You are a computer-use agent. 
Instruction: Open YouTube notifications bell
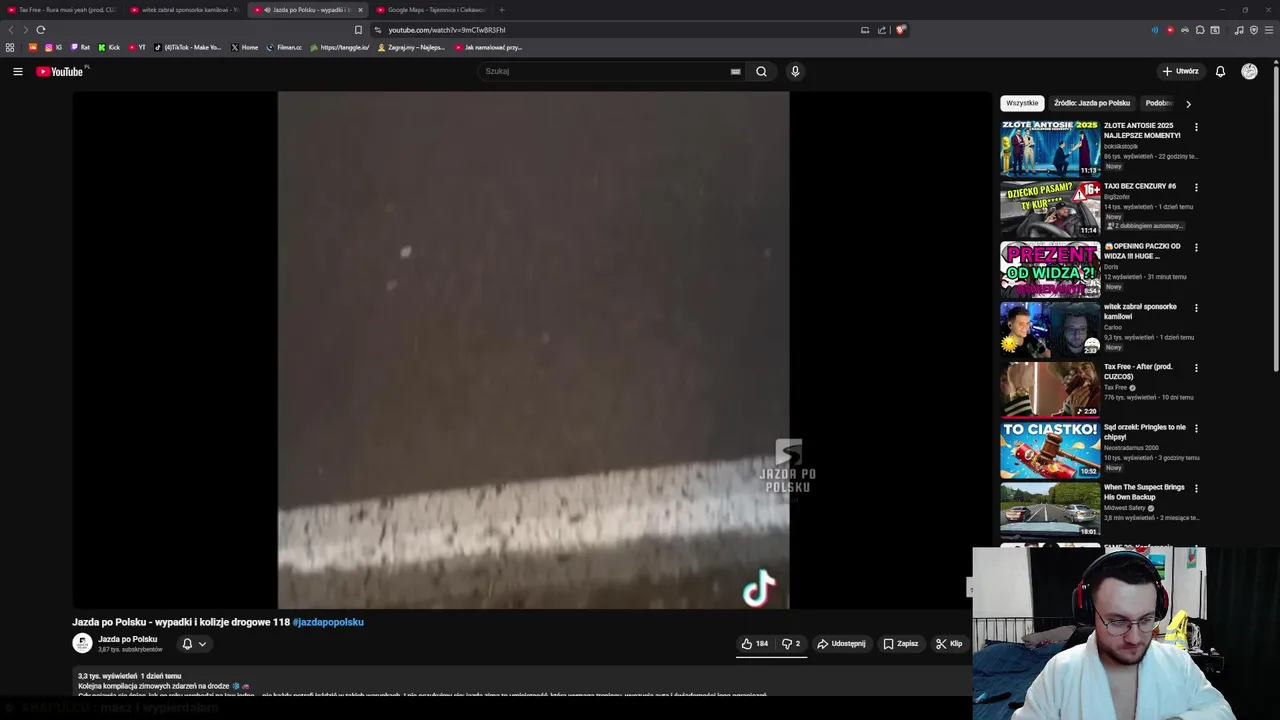point(1220,71)
